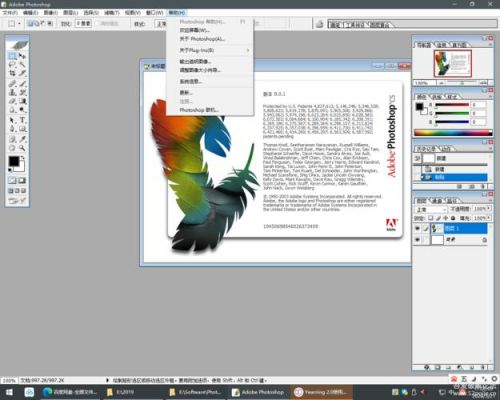Toggle lock transparent pixels checkbox
Image resolution: width=500 pixels, height=400 pixels.
430,218
